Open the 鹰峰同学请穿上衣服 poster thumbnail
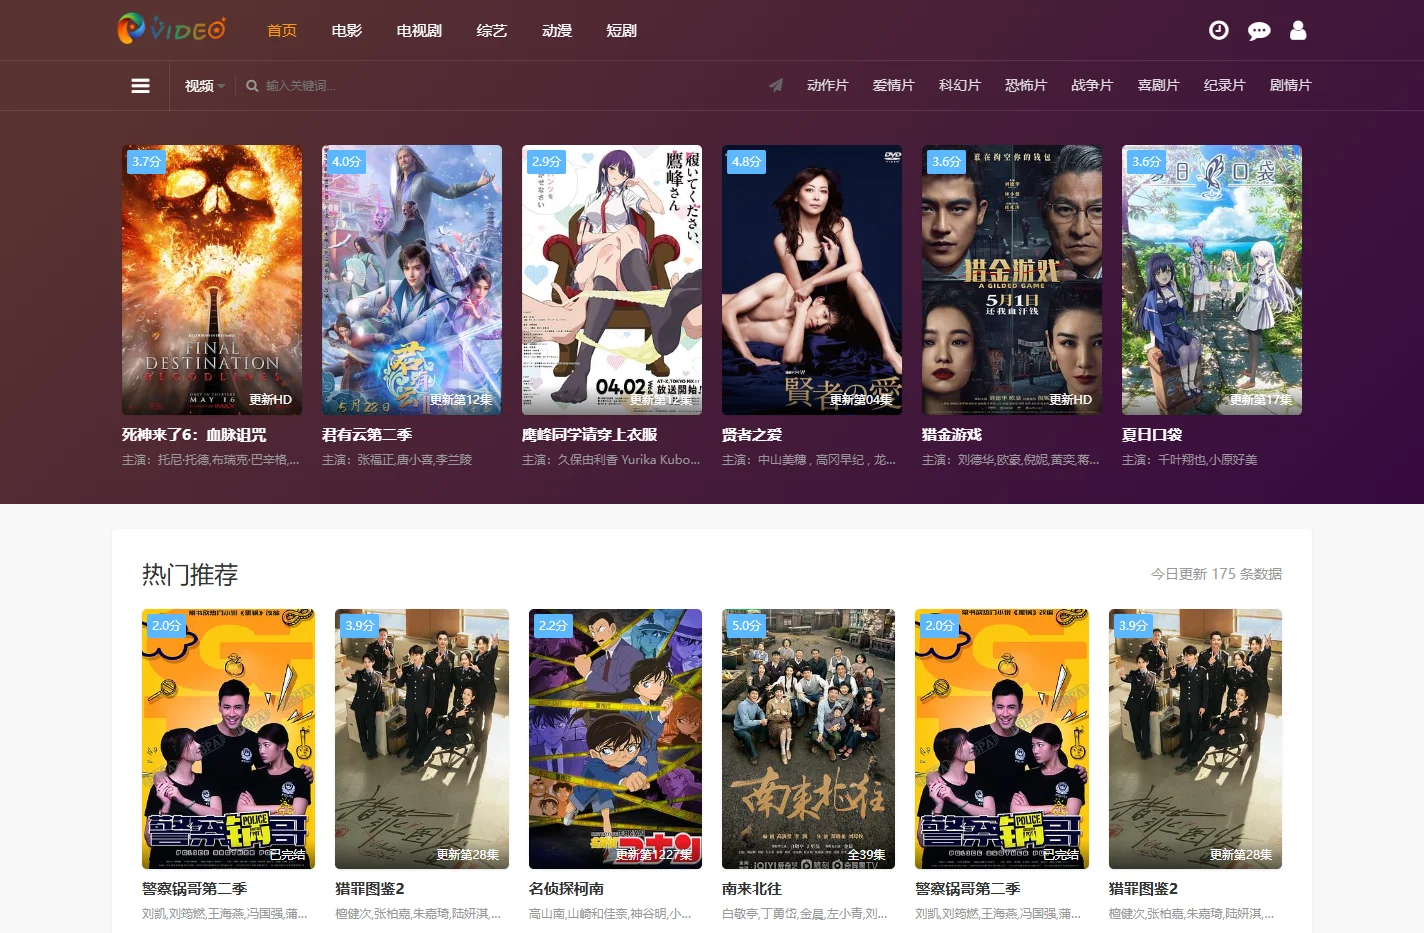 point(612,280)
